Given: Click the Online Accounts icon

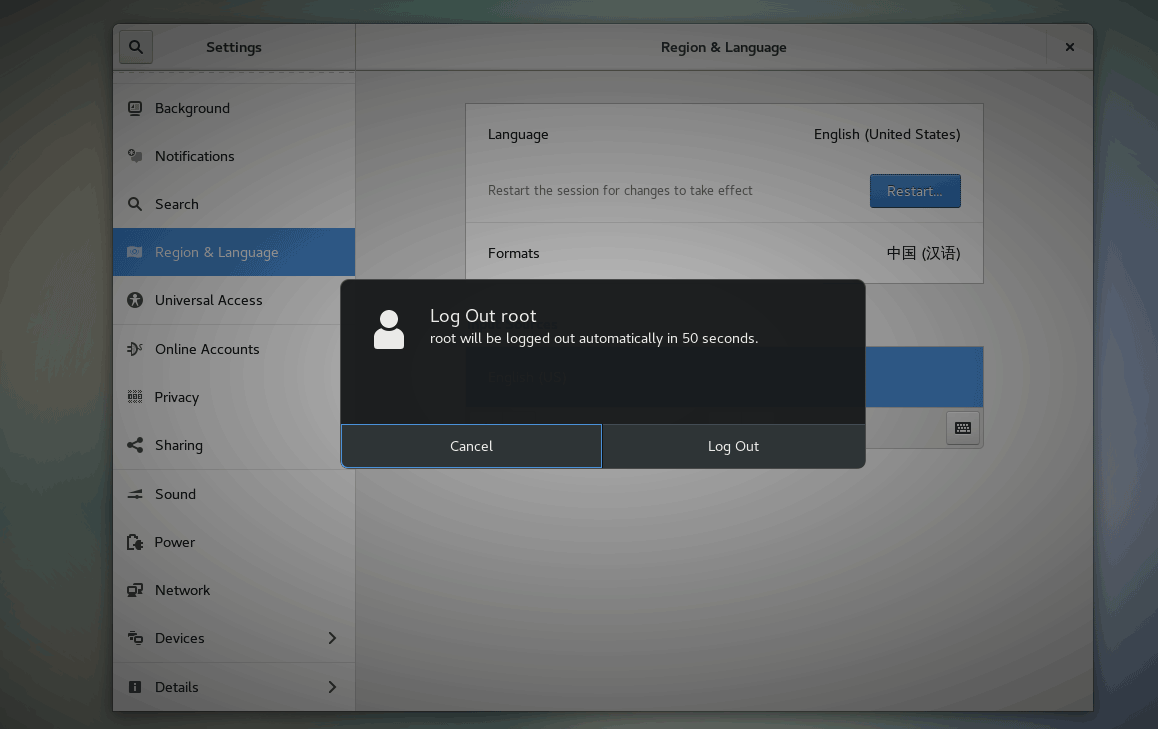Looking at the screenshot, I should tap(135, 349).
